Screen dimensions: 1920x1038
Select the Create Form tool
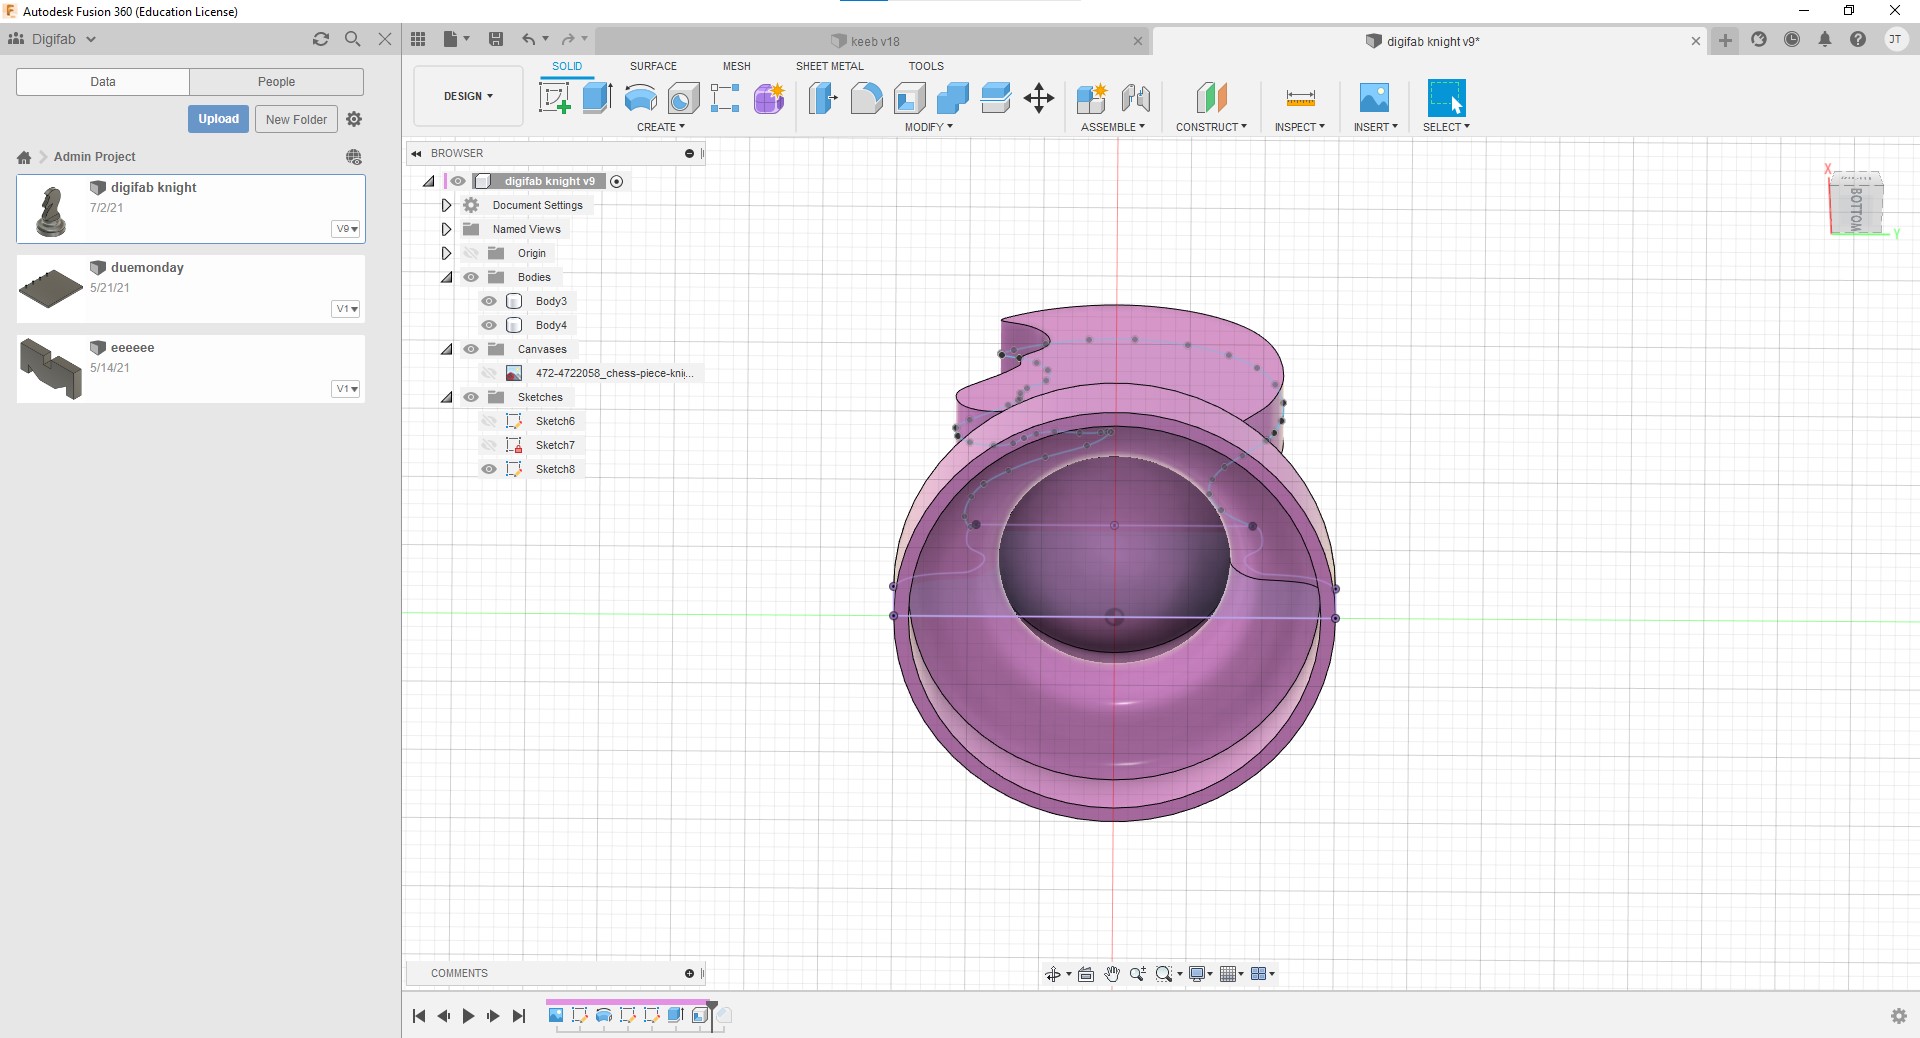[x=769, y=98]
